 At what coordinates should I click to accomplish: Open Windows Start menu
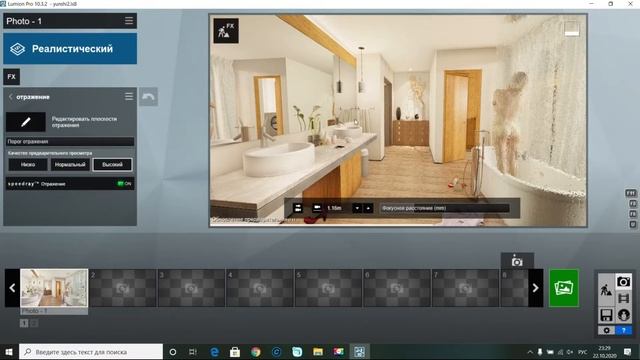[9, 352]
